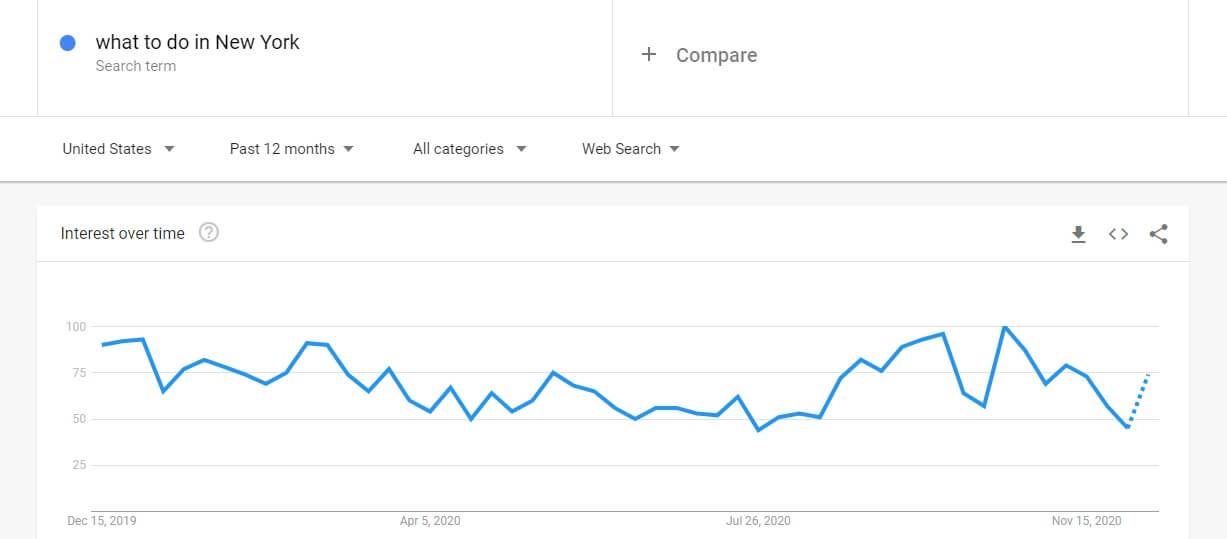1227x539 pixels.
Task: Click the blue dot of the search term
Action: coord(68,43)
